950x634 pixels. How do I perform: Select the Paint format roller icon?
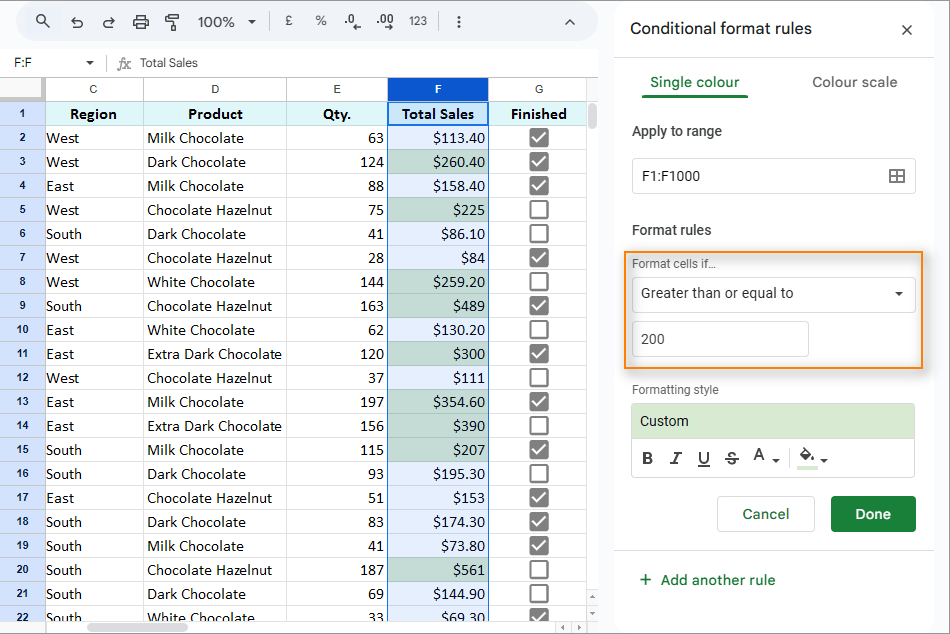pyautogui.click(x=172, y=22)
